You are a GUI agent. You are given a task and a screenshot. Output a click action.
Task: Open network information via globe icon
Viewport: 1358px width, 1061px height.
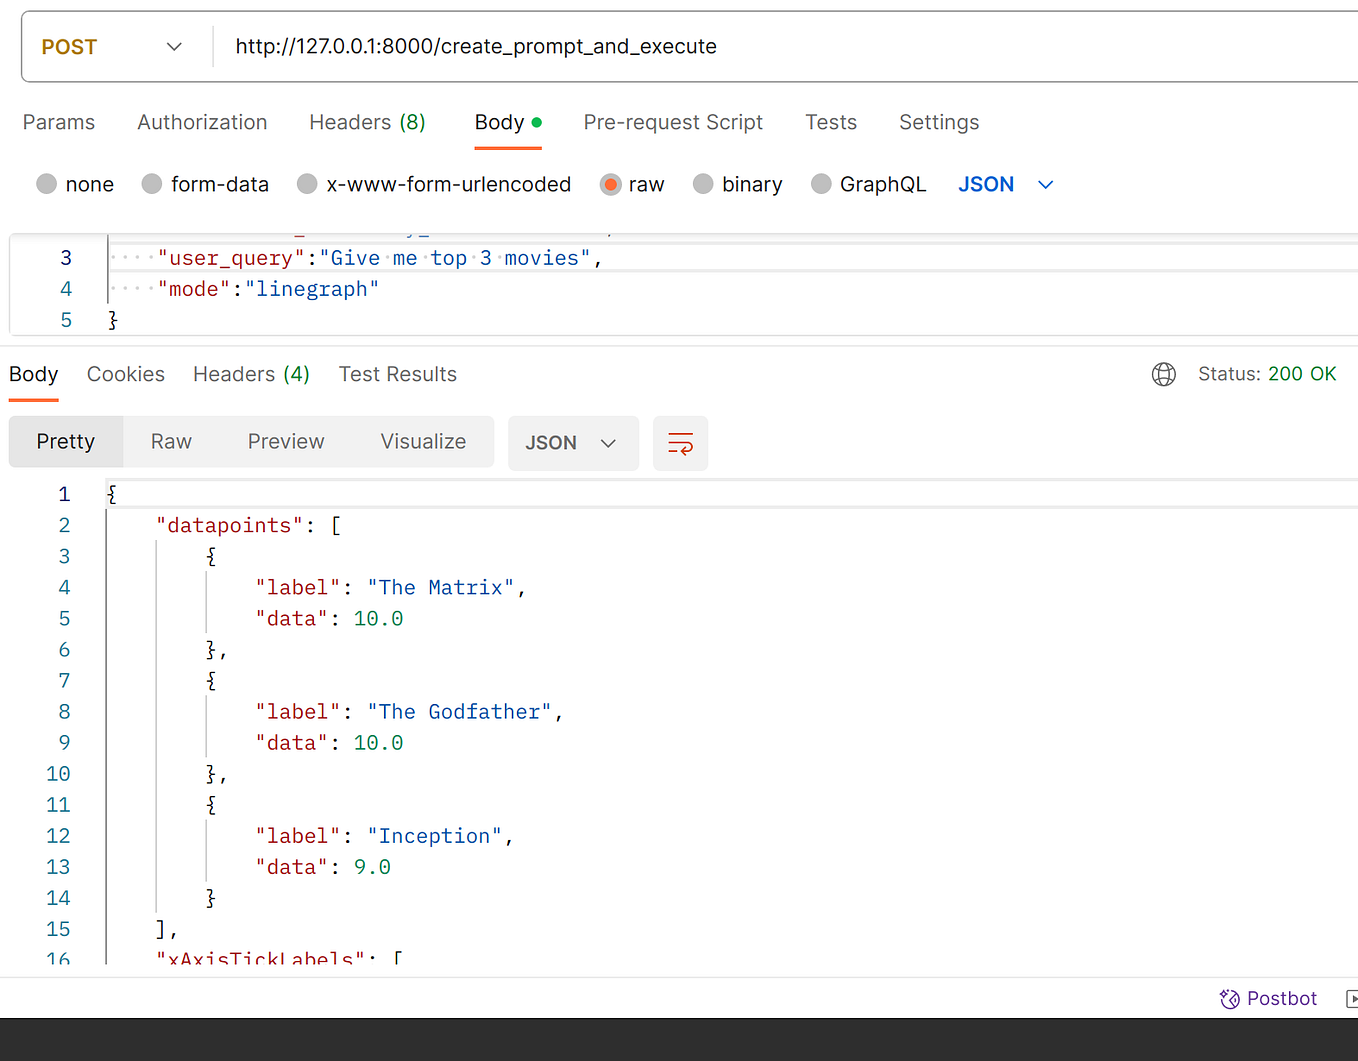click(1163, 374)
